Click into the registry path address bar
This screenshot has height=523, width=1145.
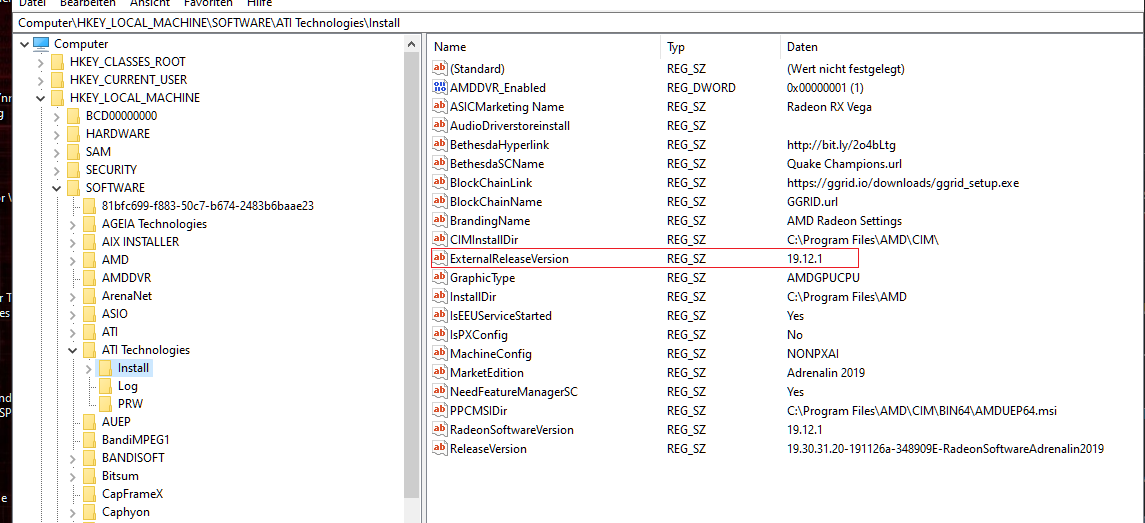[577, 23]
